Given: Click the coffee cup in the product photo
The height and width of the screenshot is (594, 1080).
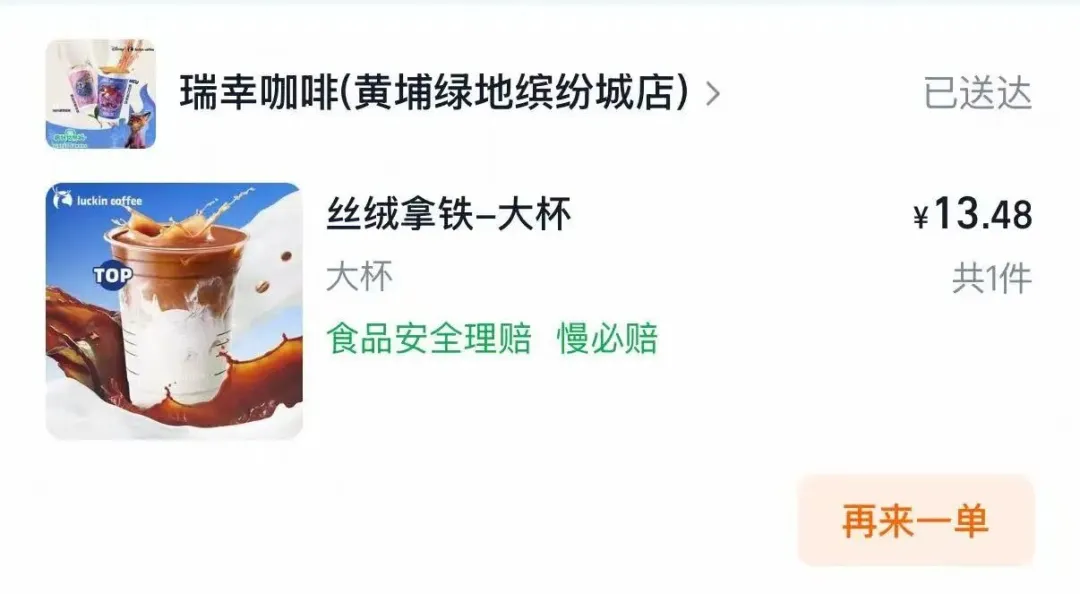Looking at the screenshot, I should (x=179, y=317).
